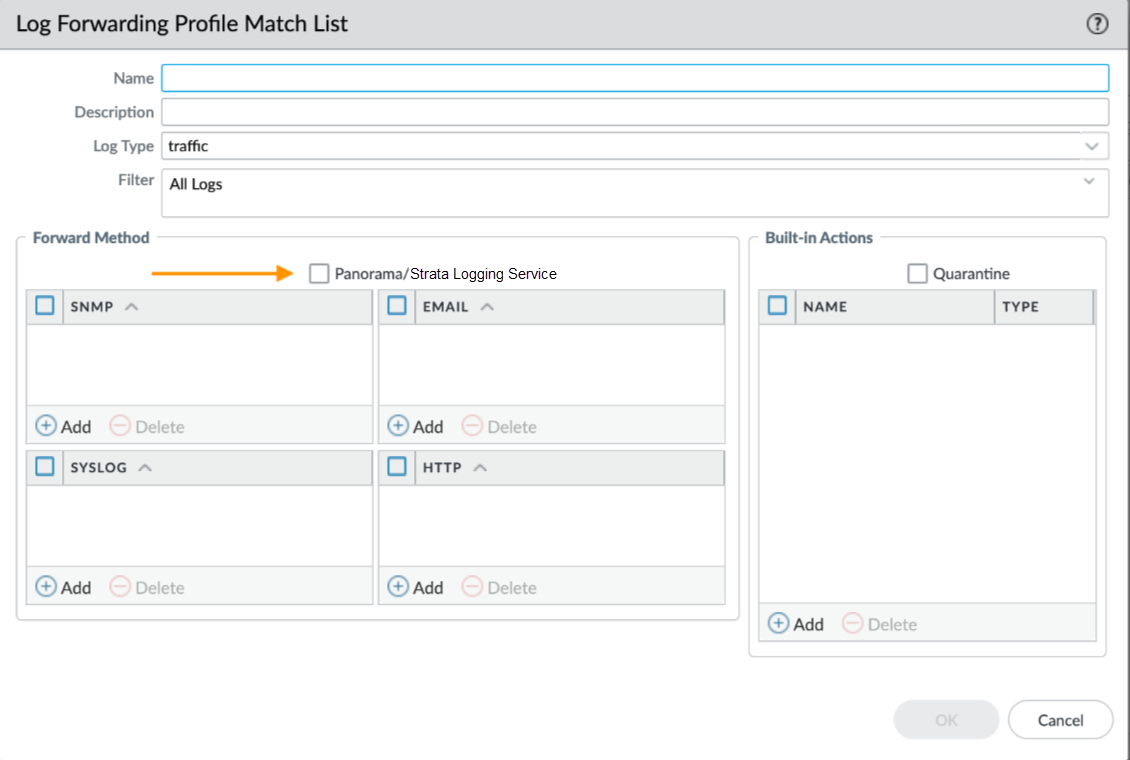Tick the Quarantine checkbox
Screen dimensions: 1130x760
click(x=917, y=273)
